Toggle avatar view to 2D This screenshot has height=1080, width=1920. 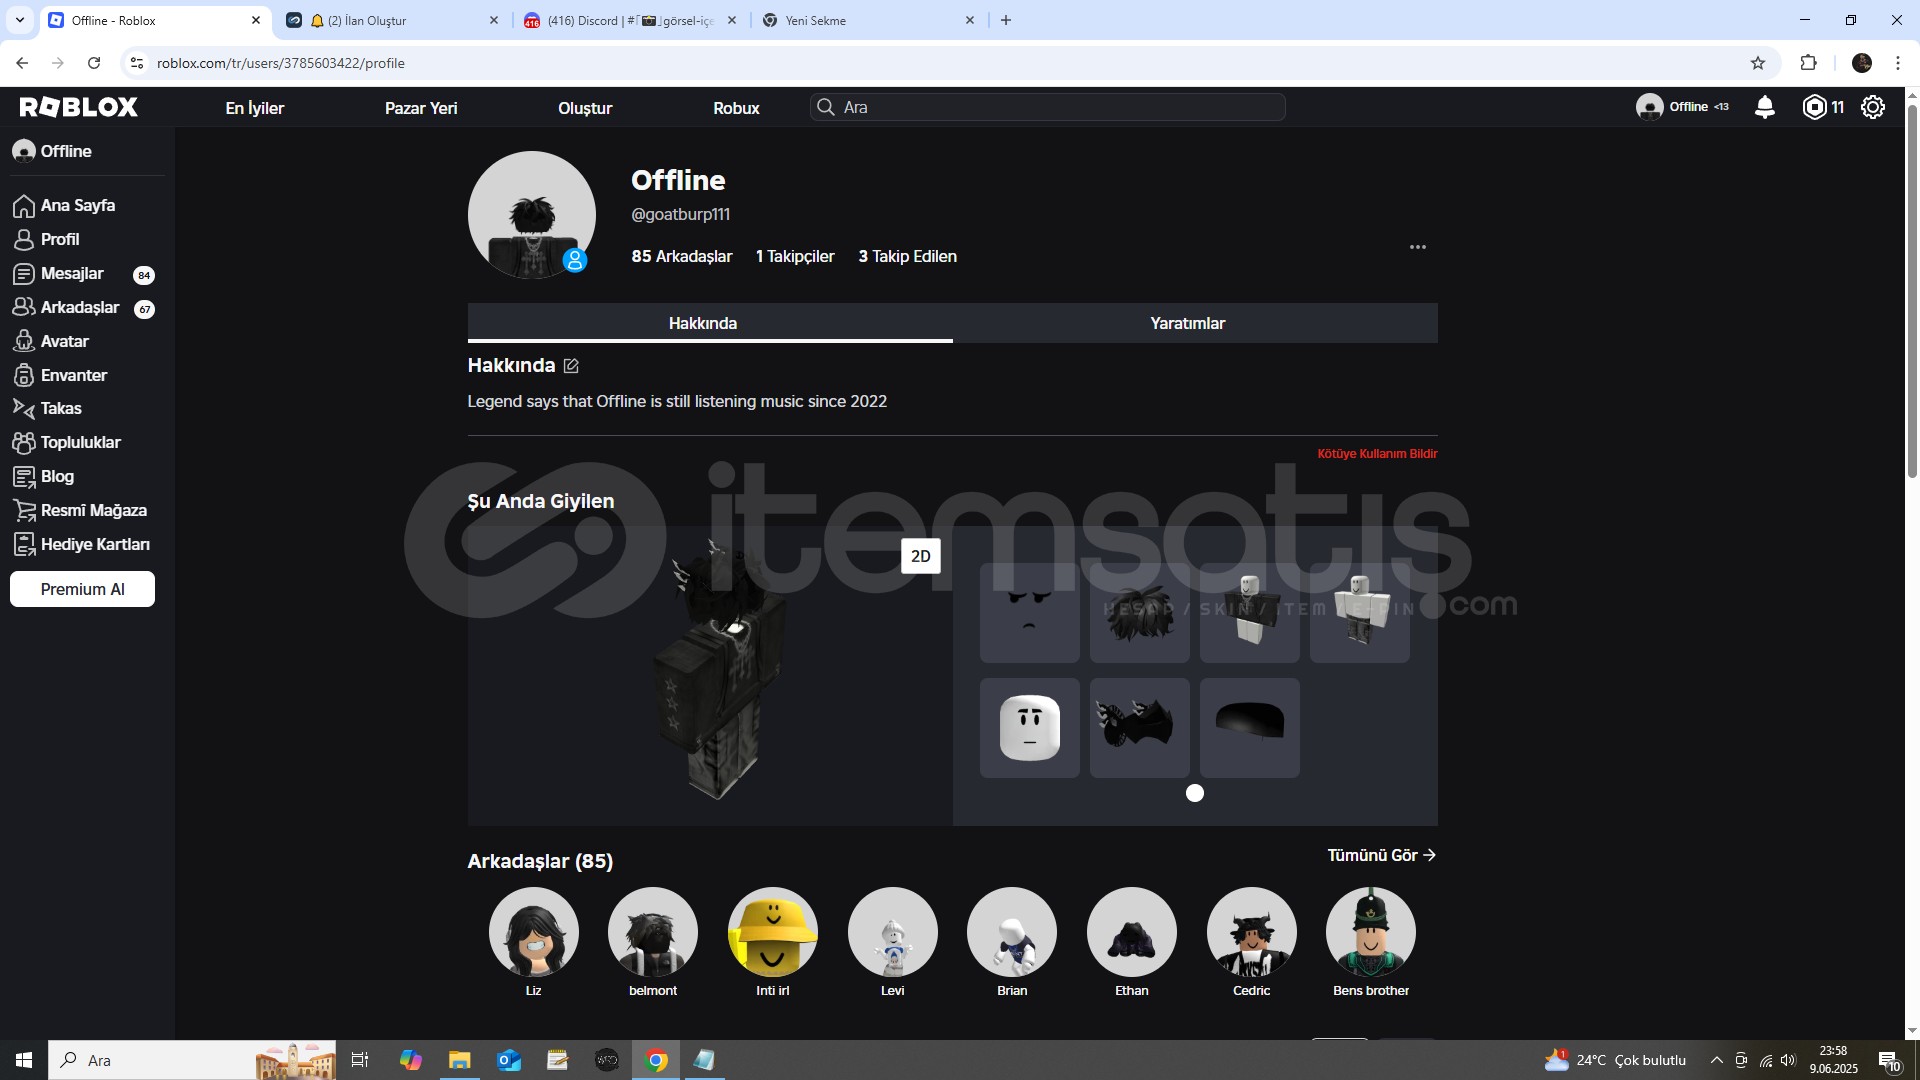(x=920, y=556)
